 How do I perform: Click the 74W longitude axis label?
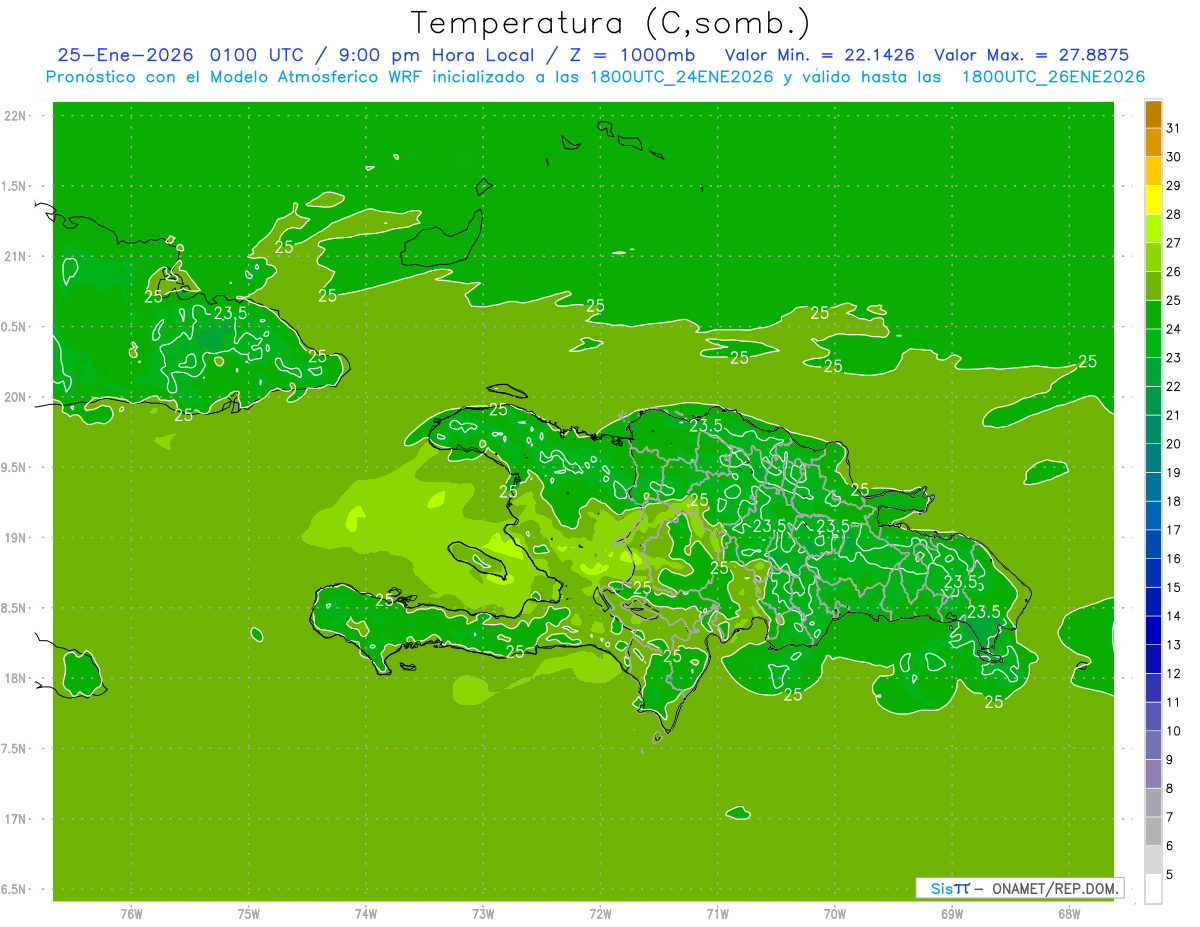tap(366, 914)
